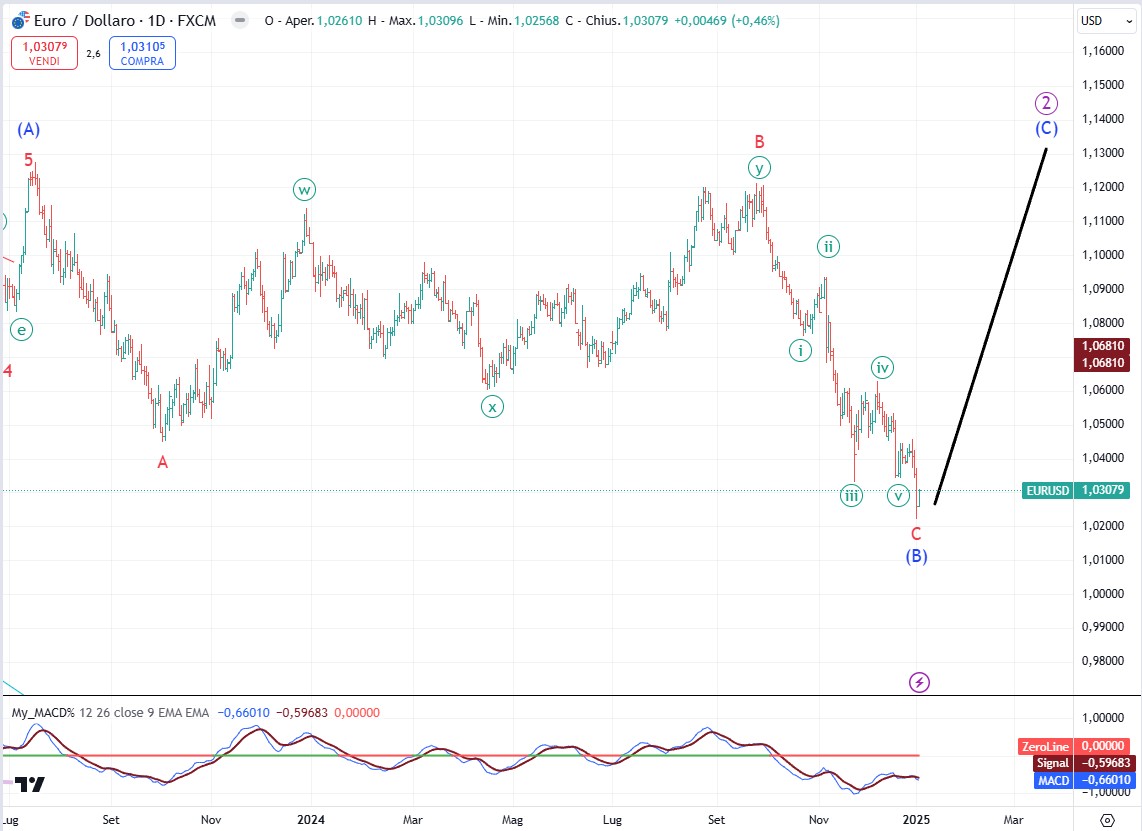This screenshot has width=1142, height=831.
Task: Click the "2024" time axis label
Action: tap(311, 819)
